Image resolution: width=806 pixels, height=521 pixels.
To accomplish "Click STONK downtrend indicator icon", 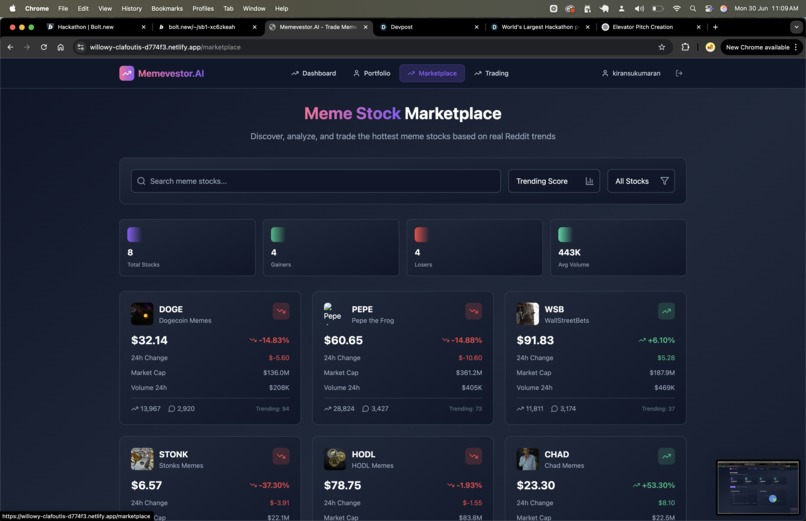I will point(281,456).
